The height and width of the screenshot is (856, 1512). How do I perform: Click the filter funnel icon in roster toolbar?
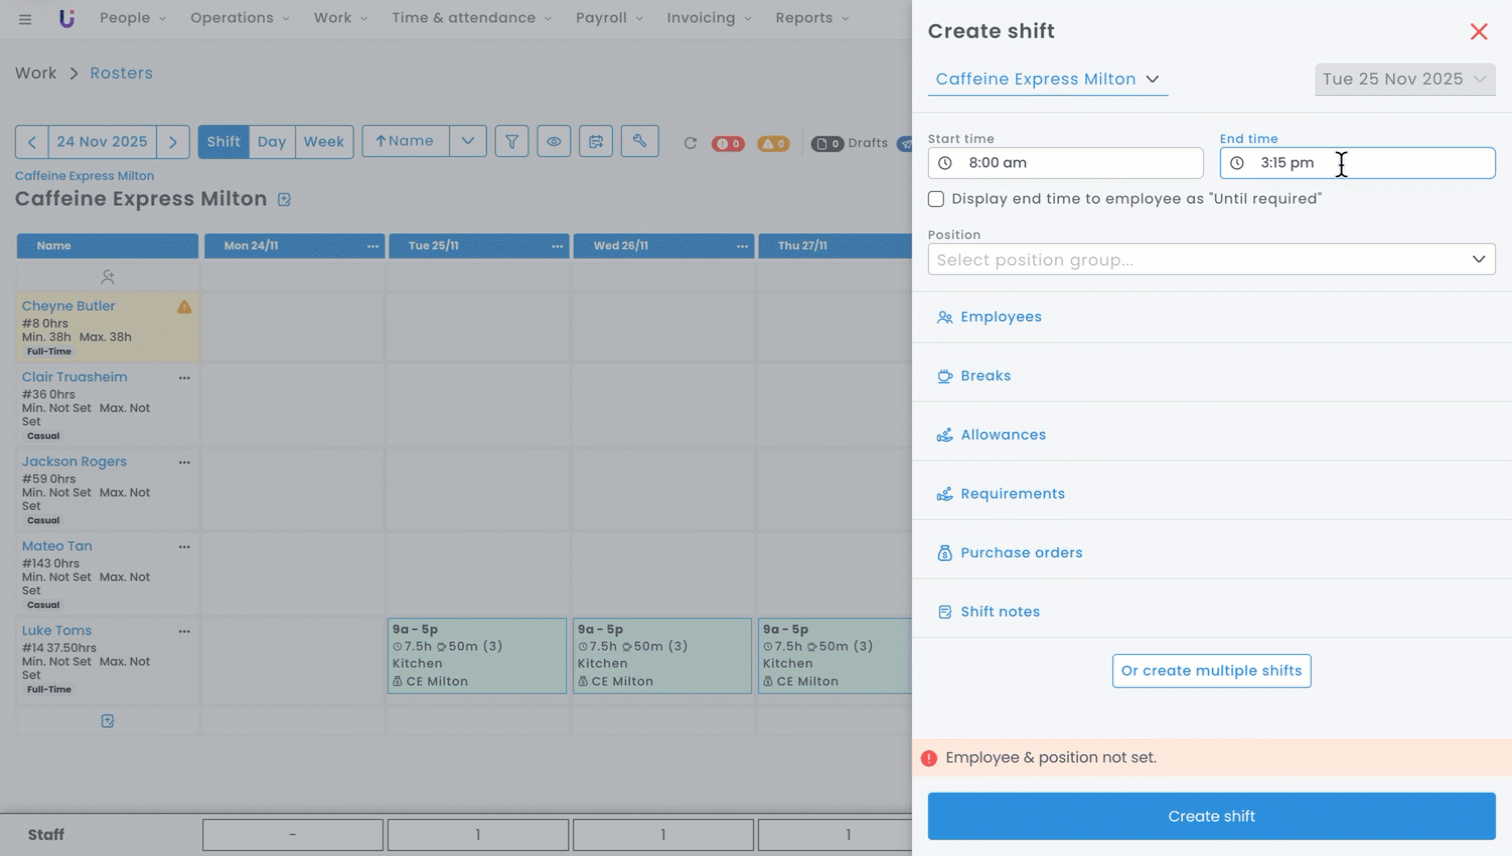pyautogui.click(x=511, y=142)
